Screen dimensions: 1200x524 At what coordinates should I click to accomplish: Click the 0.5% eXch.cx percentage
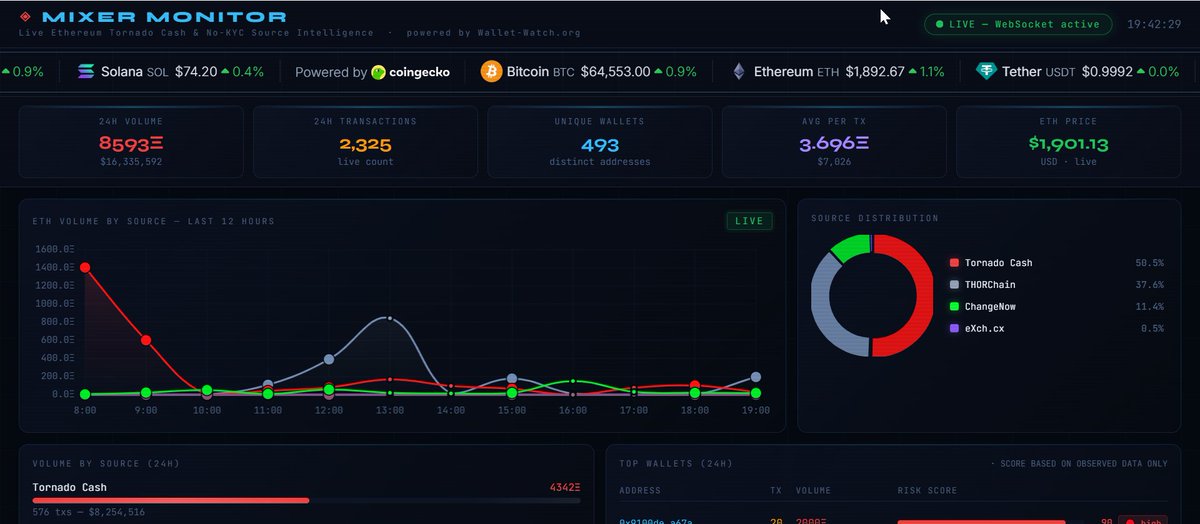tap(1154, 328)
